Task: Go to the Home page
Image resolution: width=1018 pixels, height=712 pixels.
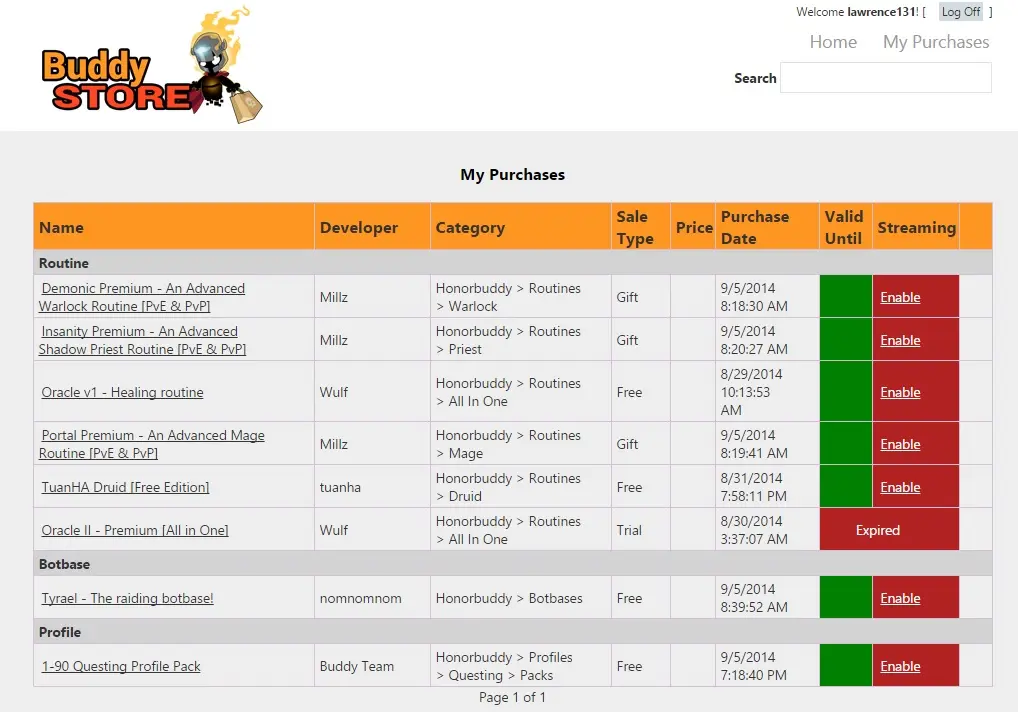Action: pos(833,42)
